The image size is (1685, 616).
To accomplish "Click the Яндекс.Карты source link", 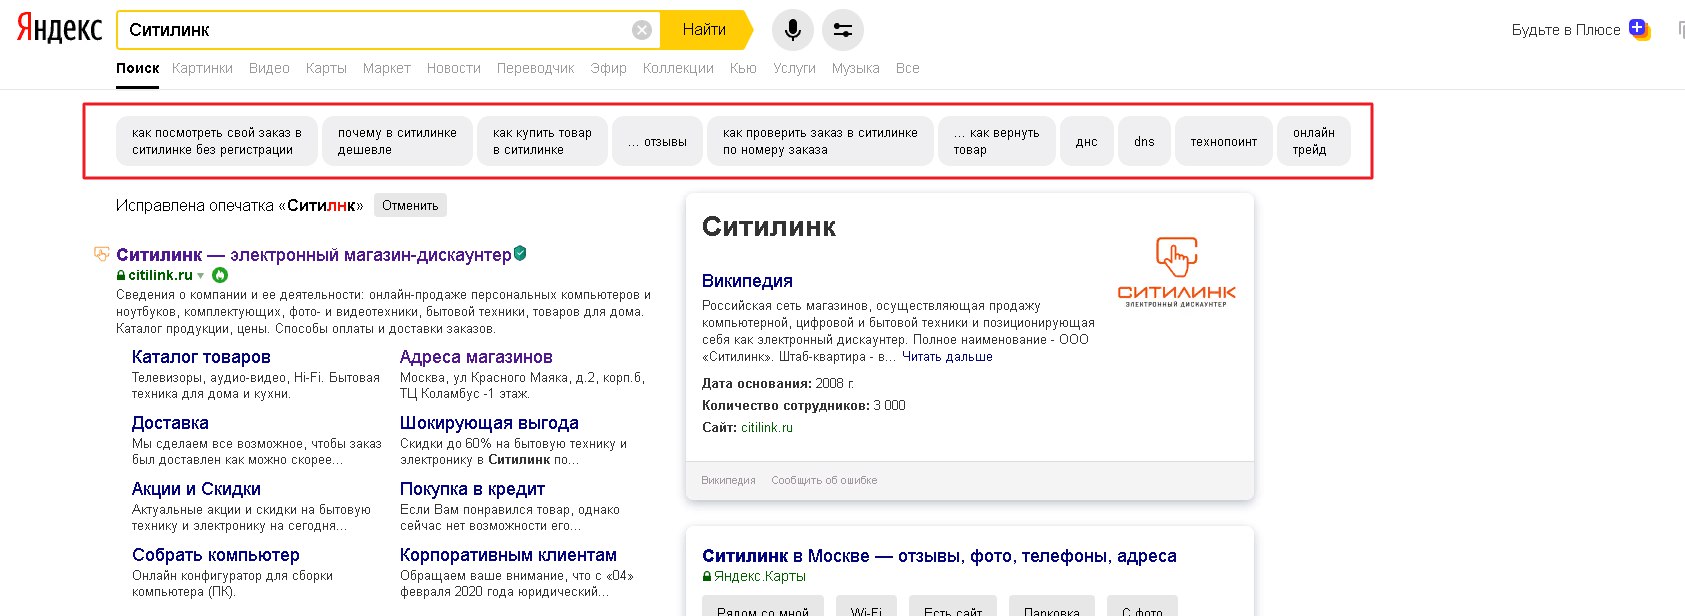I will [760, 576].
